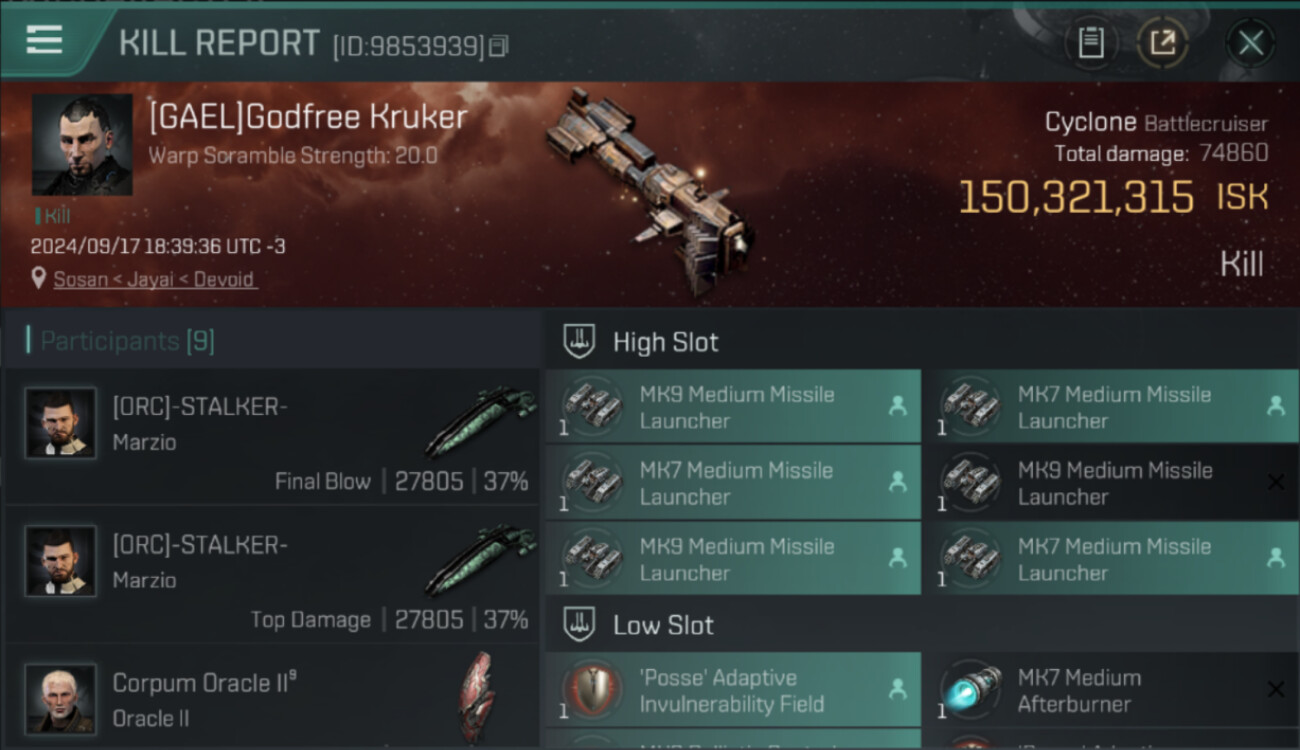This screenshot has width=1300, height=750.
Task: Open the Sosan < Jayai < Devoid location link
Action: click(x=154, y=280)
